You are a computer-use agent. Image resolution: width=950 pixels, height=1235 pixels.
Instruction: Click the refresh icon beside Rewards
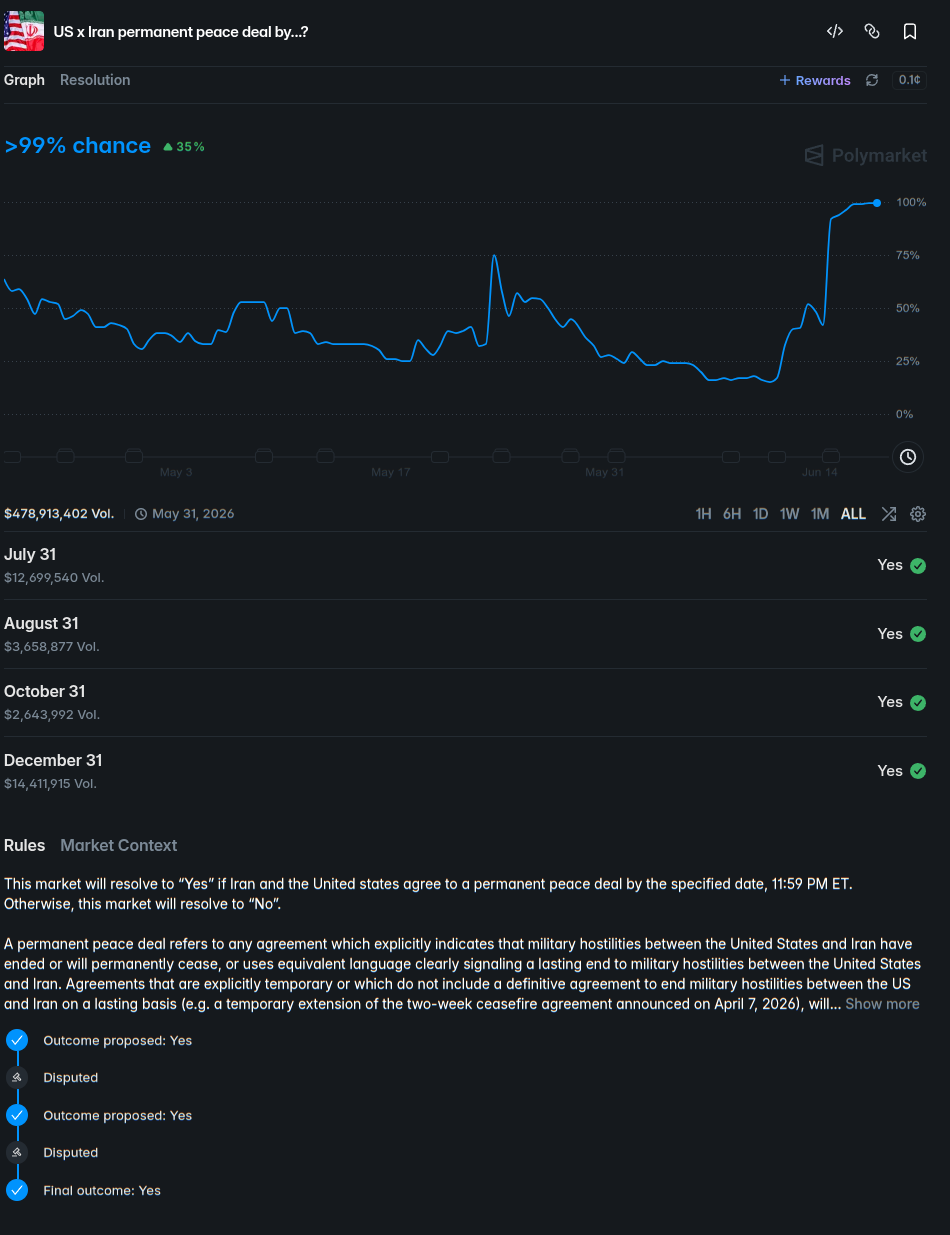click(872, 80)
